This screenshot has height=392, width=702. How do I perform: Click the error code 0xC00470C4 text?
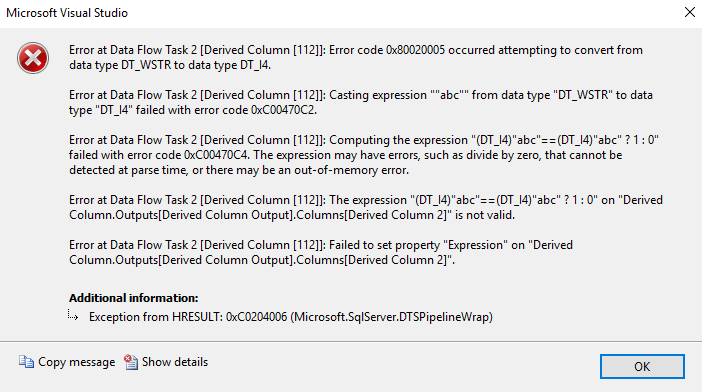pyautogui.click(x=217, y=155)
